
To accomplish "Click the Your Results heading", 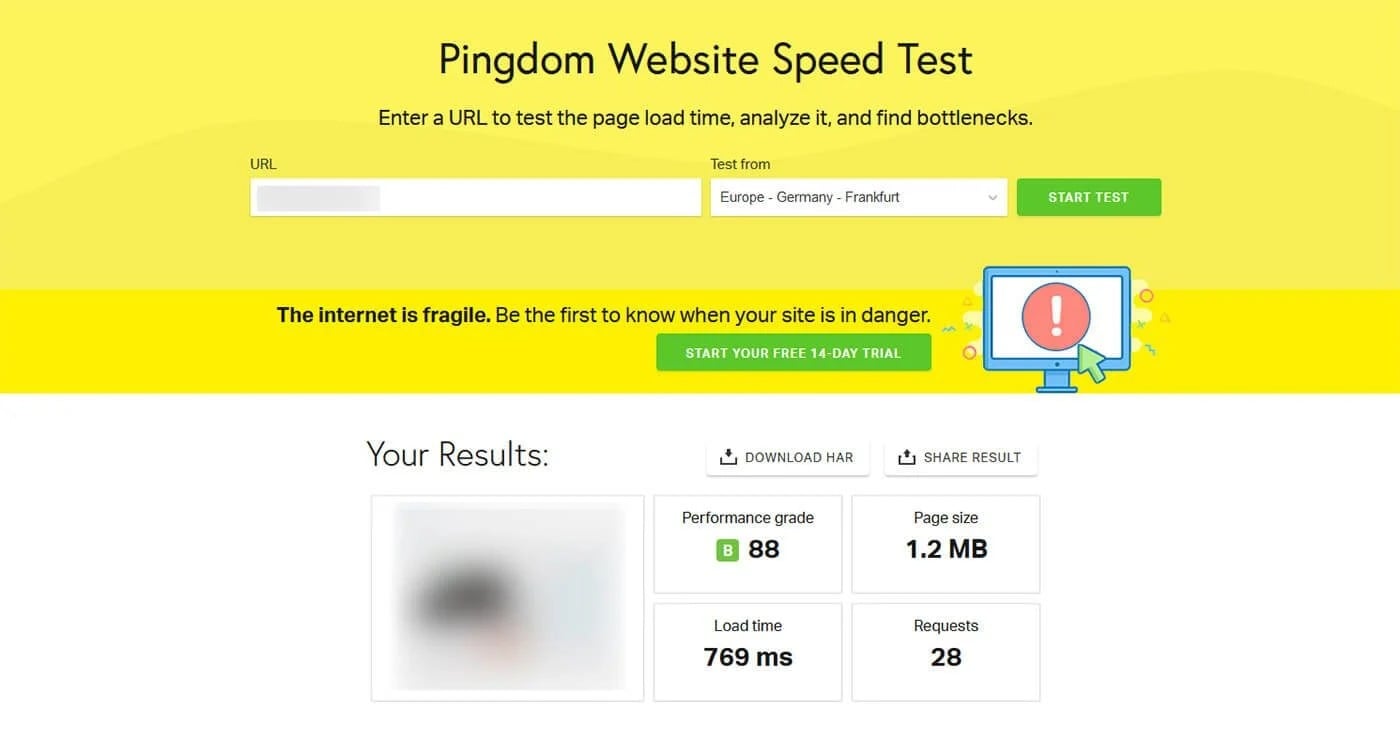I will (457, 455).
